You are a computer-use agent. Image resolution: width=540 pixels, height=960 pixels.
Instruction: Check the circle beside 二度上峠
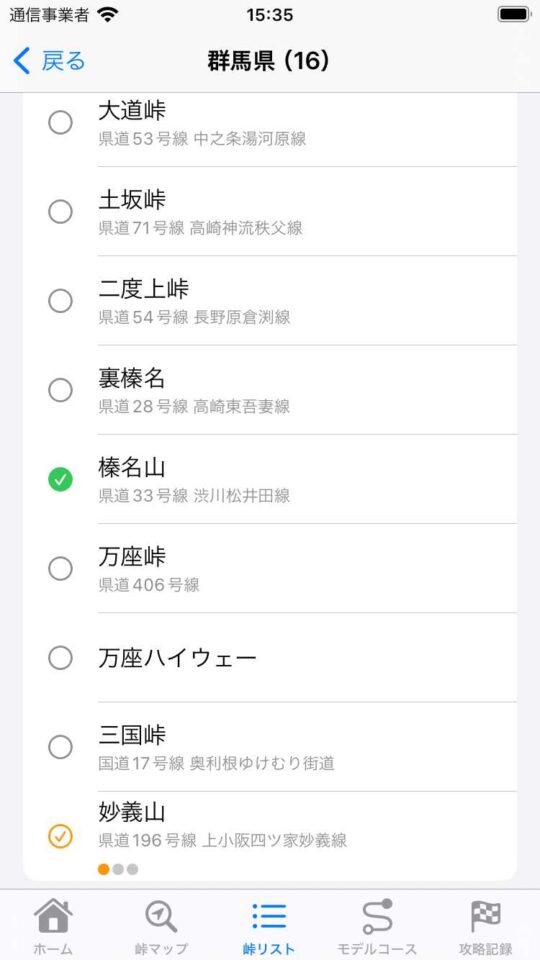coord(60,301)
